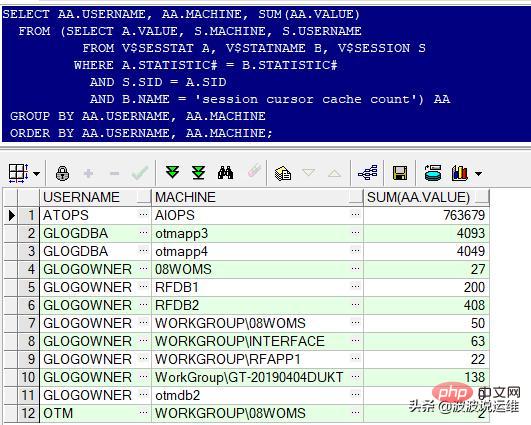Open ellipsis editor for ATOPS username cell
This screenshot has height=425, width=531.
click(x=144, y=214)
